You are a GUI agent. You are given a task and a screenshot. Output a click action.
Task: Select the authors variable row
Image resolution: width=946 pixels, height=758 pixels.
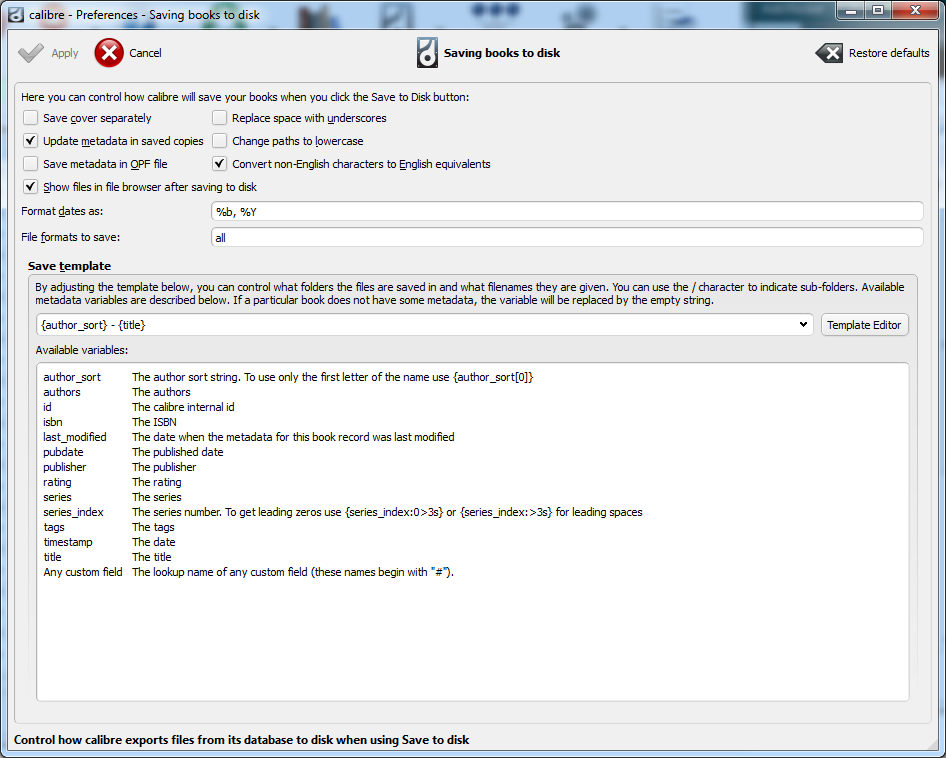pos(117,392)
